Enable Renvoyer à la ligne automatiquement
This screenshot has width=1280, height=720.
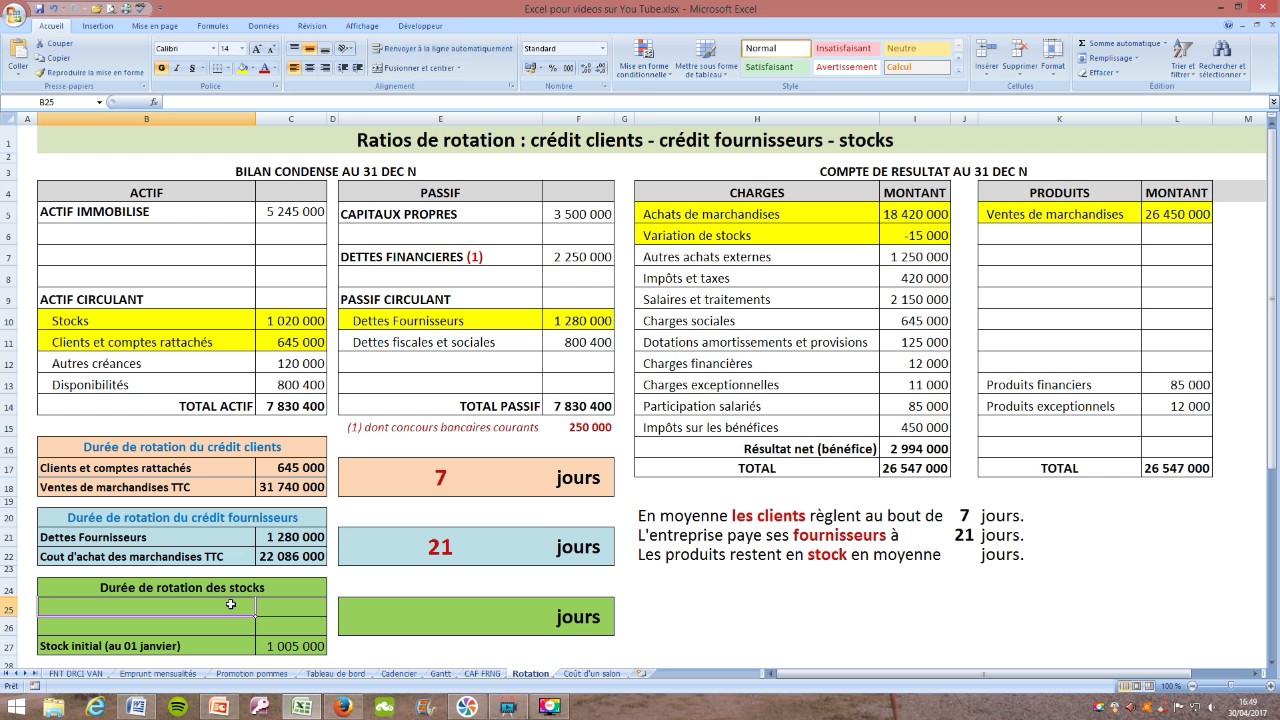(x=441, y=48)
